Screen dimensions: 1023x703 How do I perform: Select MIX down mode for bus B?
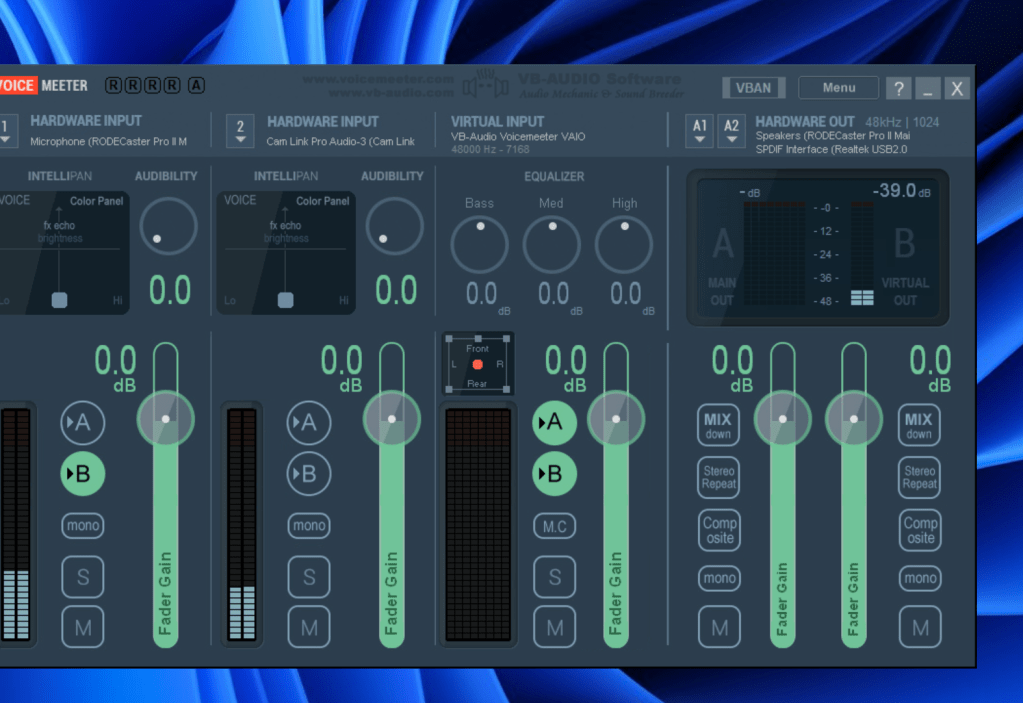pos(919,425)
